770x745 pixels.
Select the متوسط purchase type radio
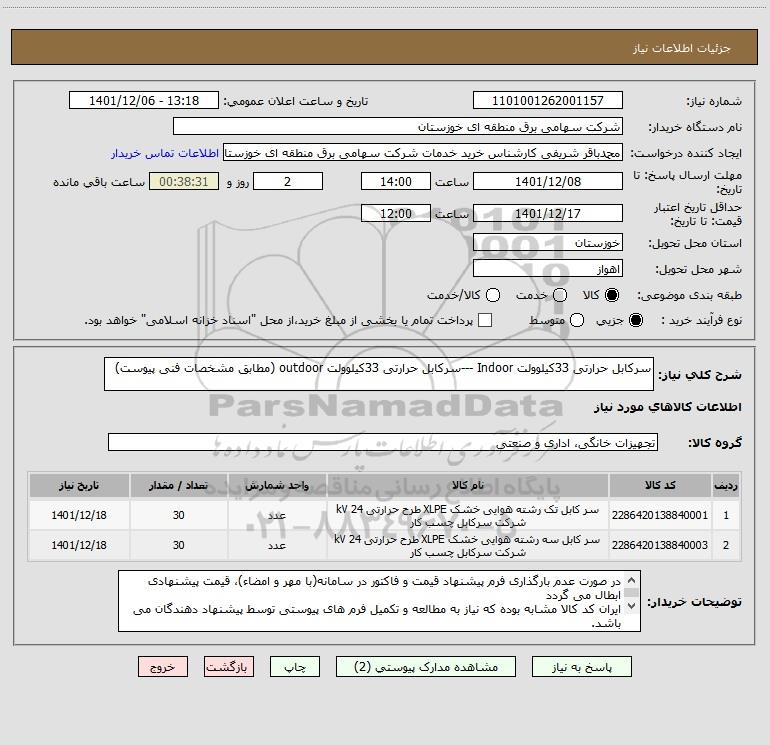577,320
